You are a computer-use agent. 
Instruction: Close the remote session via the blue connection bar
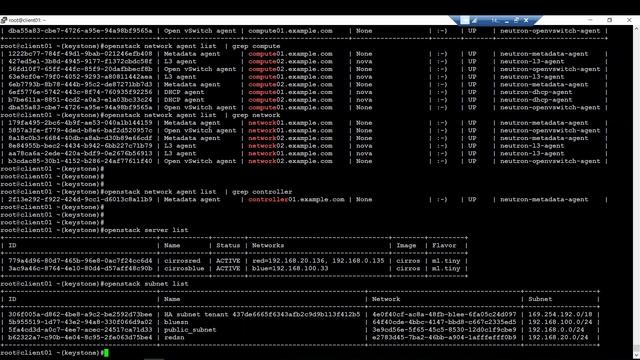[x=526, y=20]
